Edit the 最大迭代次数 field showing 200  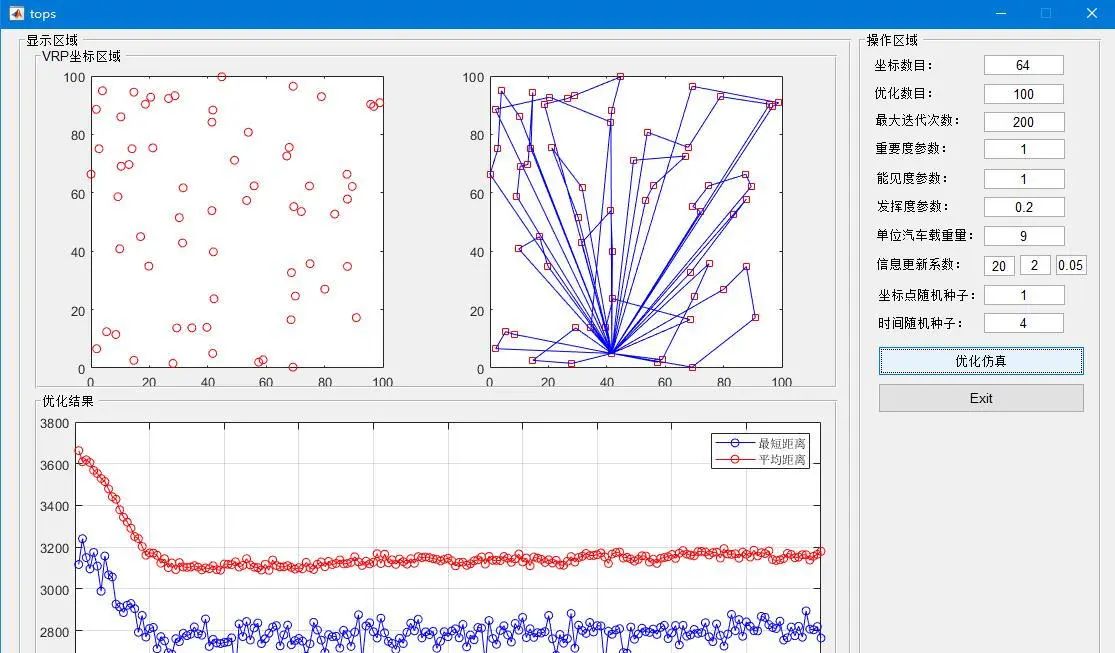(1023, 122)
